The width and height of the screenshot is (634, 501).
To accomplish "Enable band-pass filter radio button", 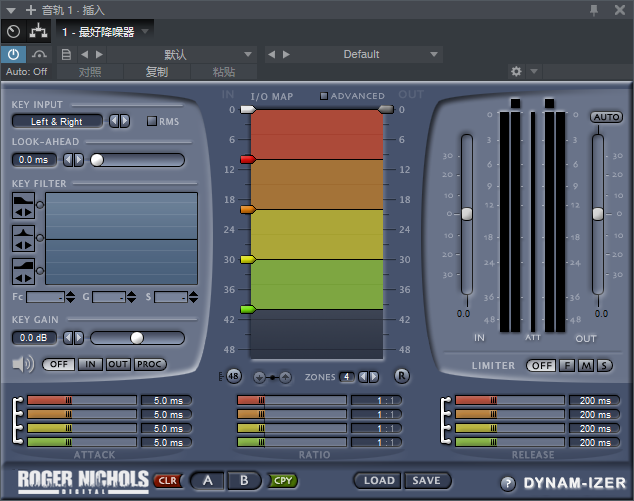I will point(40,238).
